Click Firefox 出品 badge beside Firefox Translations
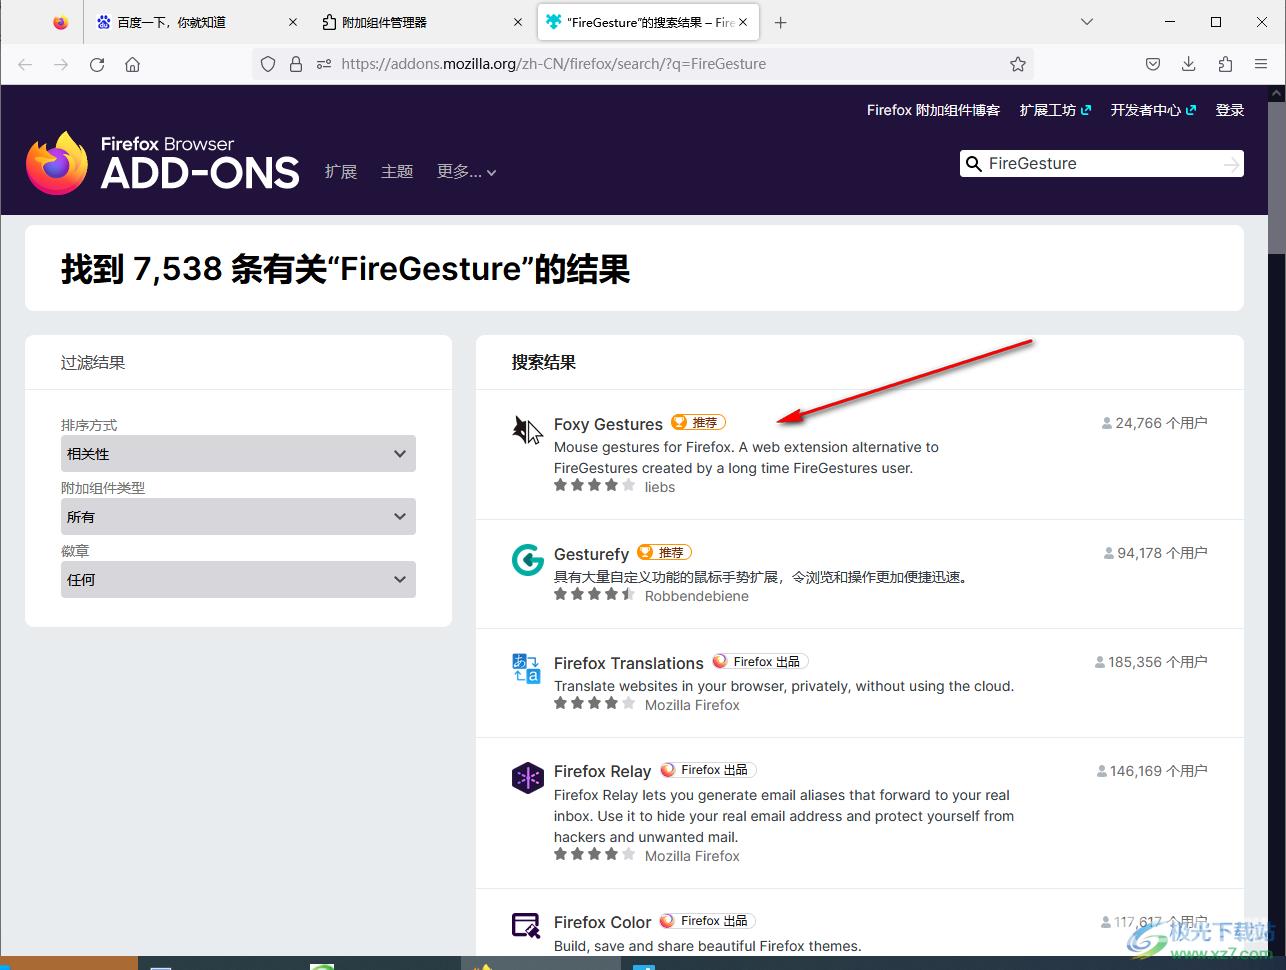The width and height of the screenshot is (1286, 970). 760,662
